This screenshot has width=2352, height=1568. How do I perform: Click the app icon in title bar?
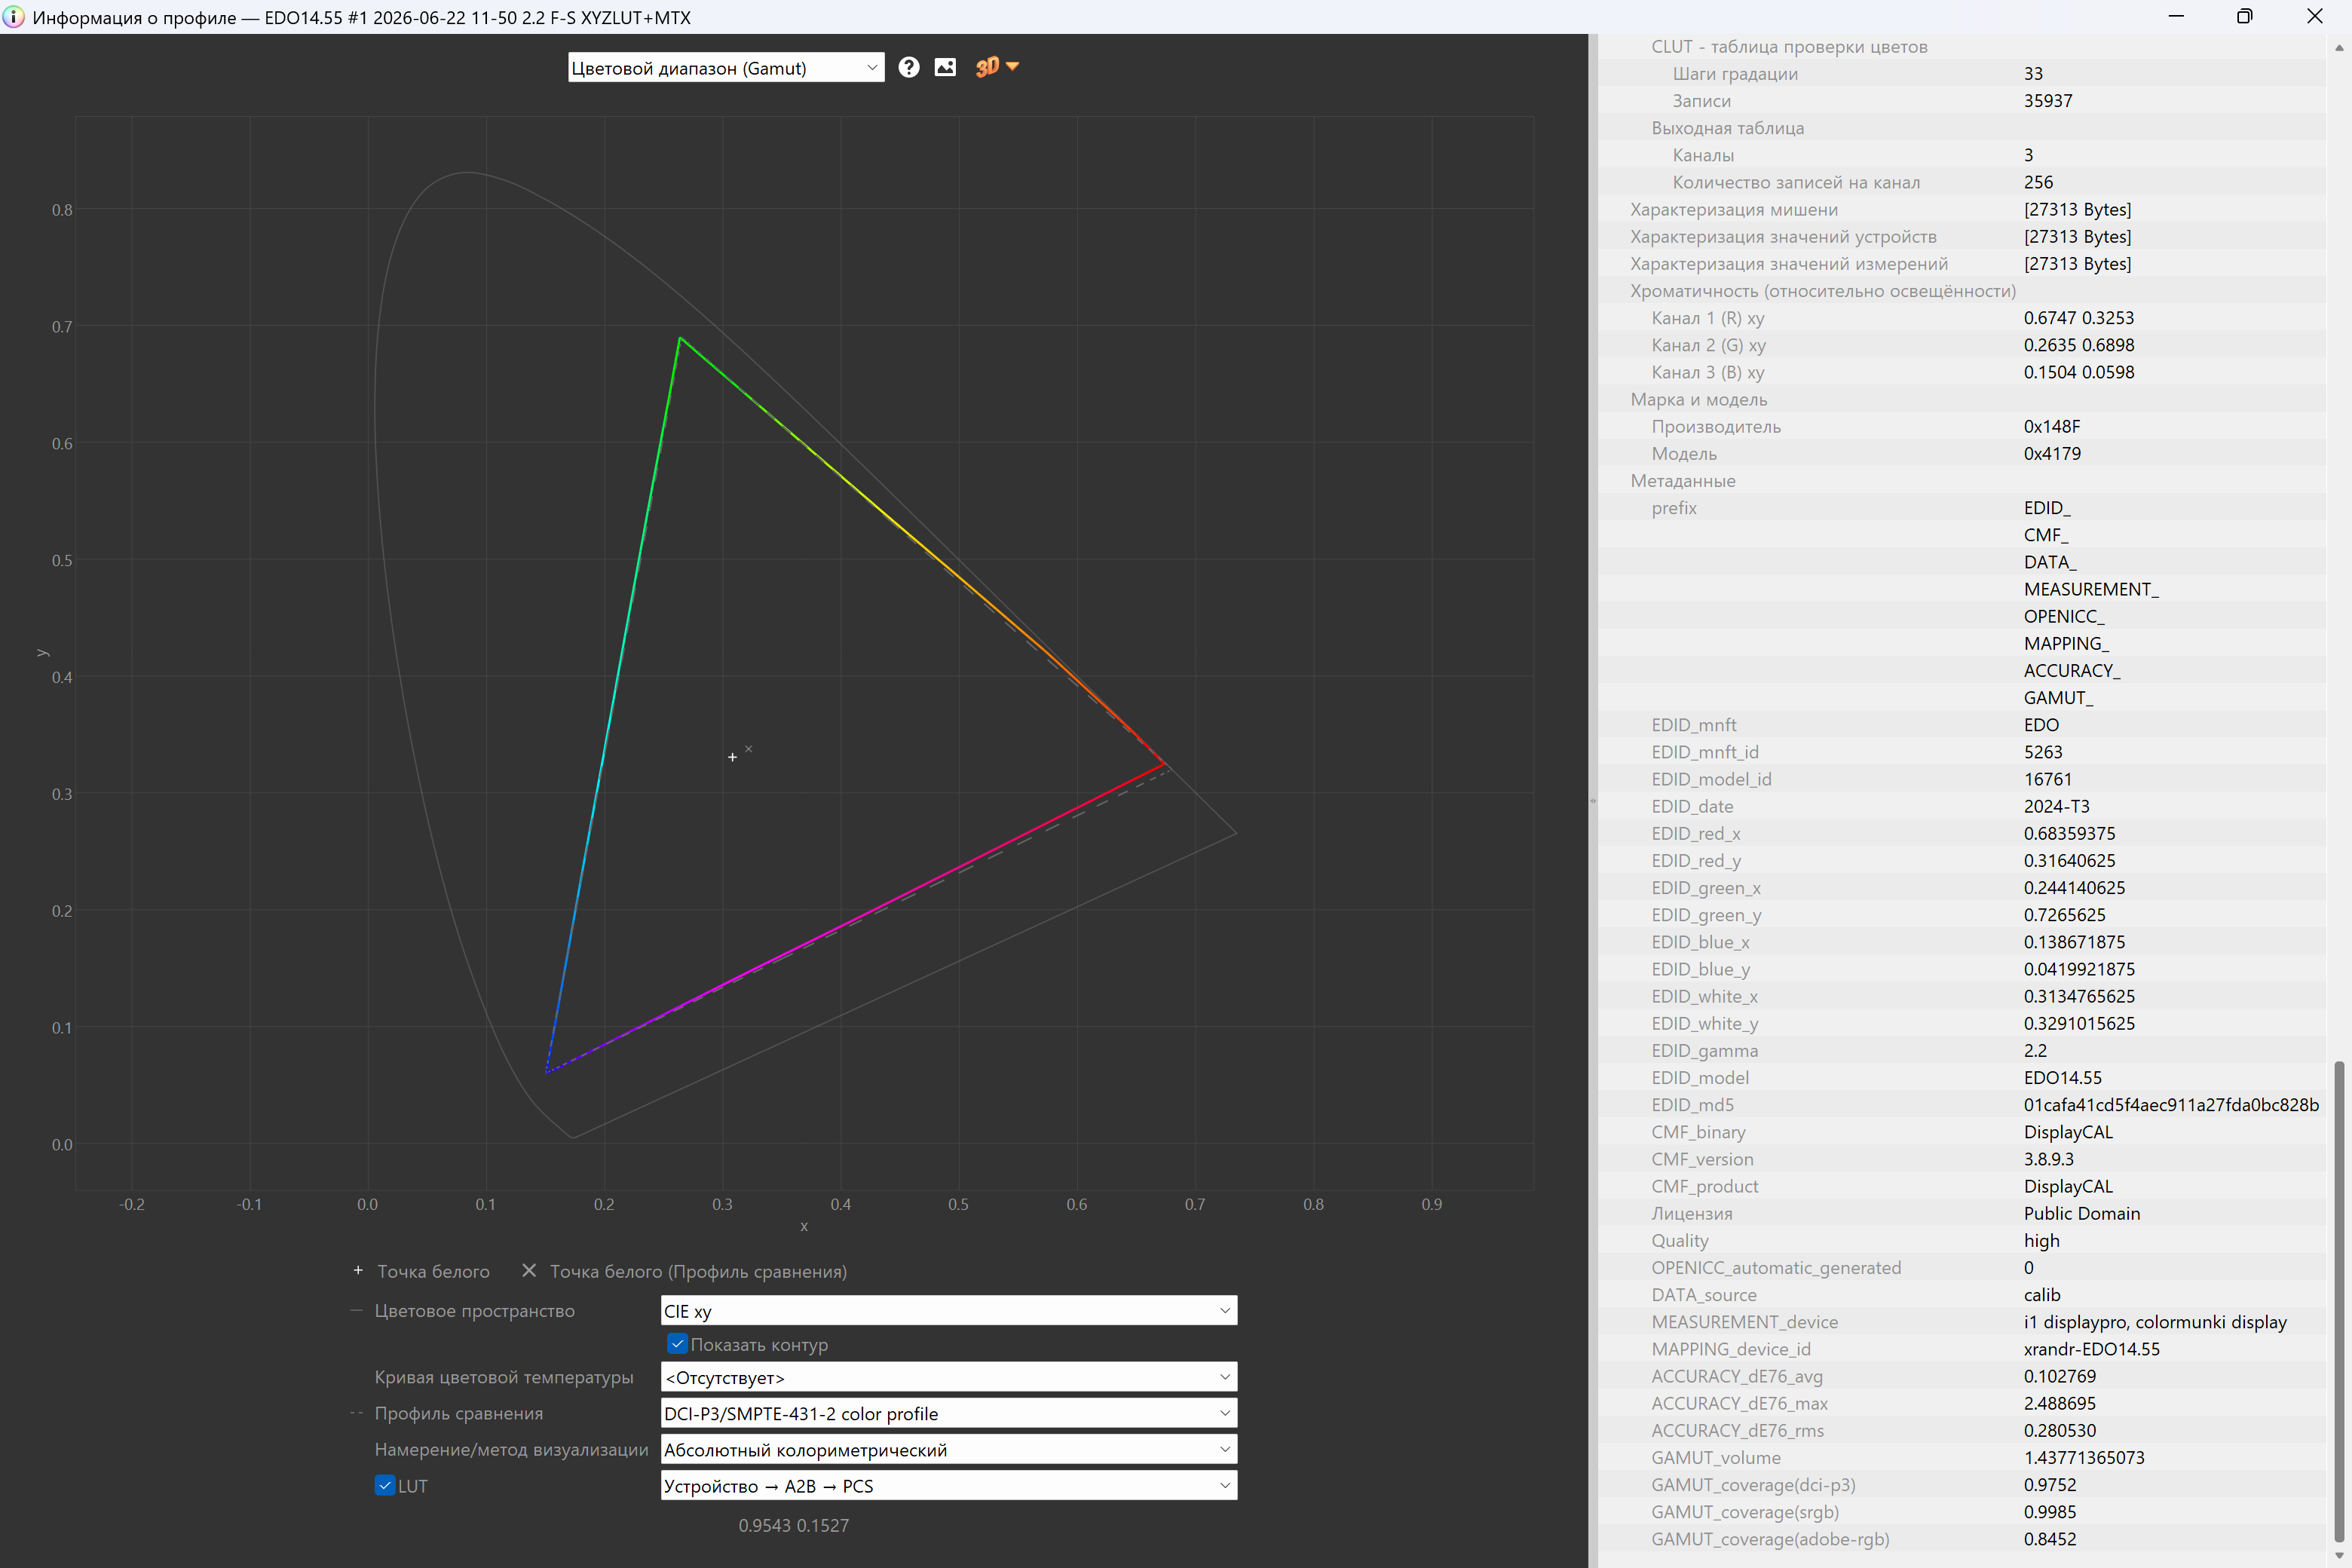pos(14,17)
